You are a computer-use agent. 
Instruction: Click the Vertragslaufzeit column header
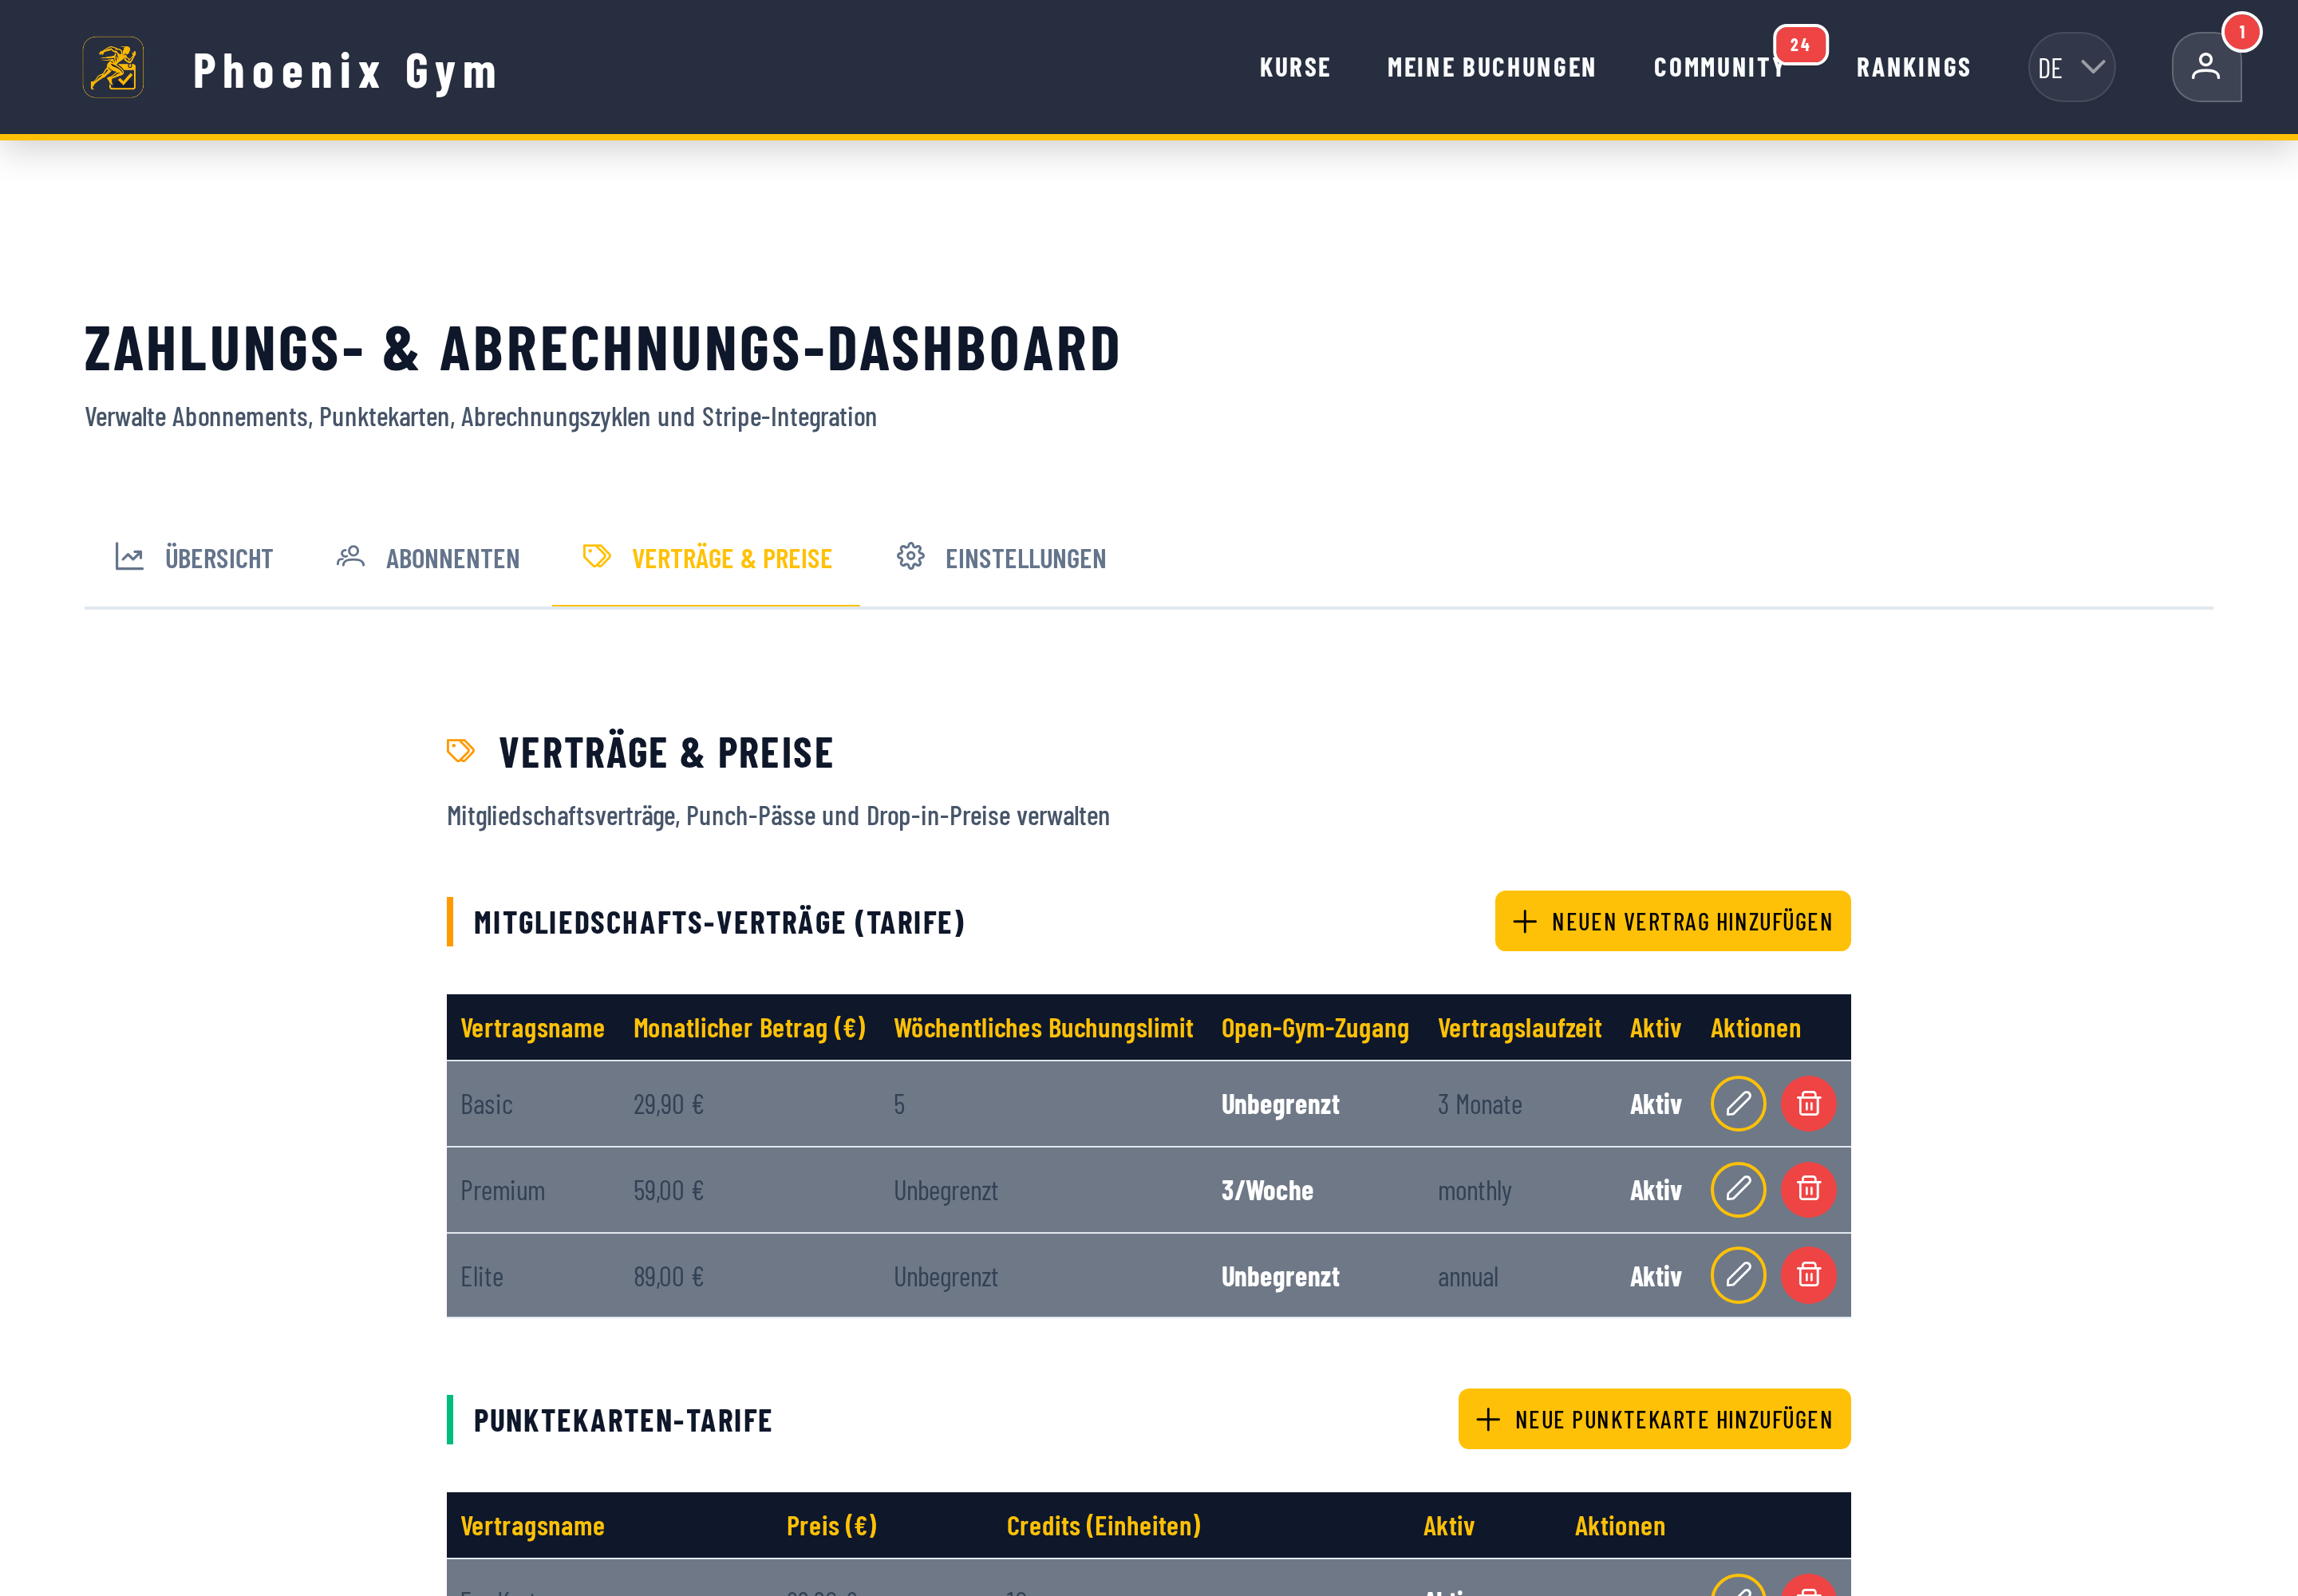point(1519,1028)
